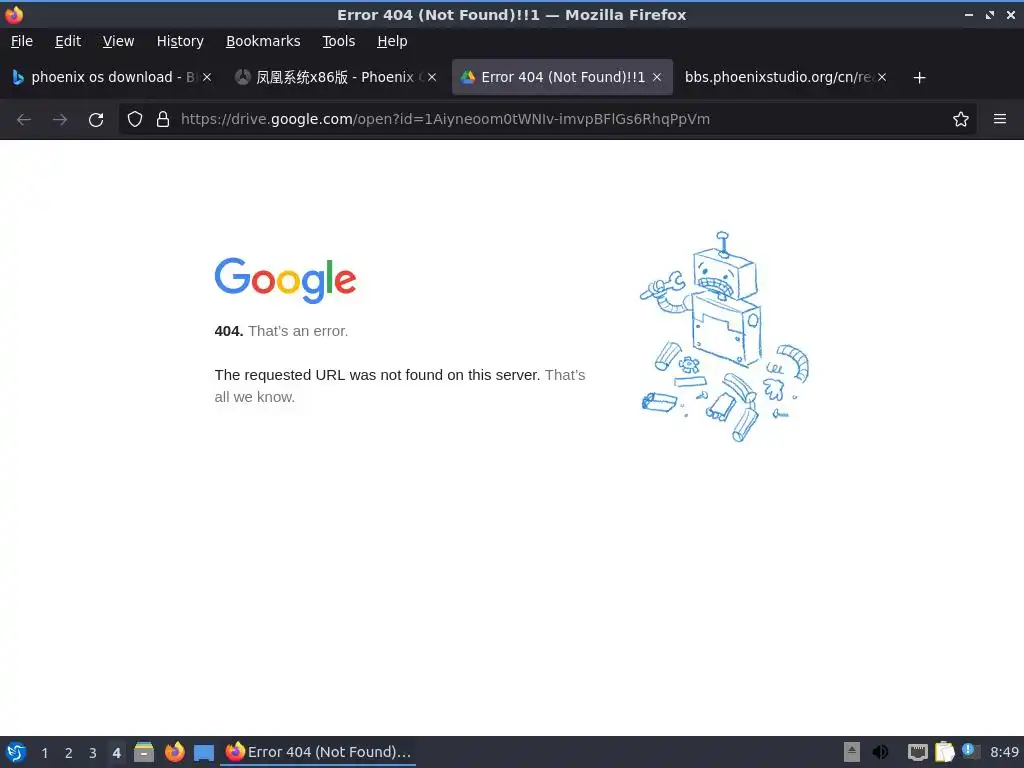Click the padlock site security icon

click(163, 120)
